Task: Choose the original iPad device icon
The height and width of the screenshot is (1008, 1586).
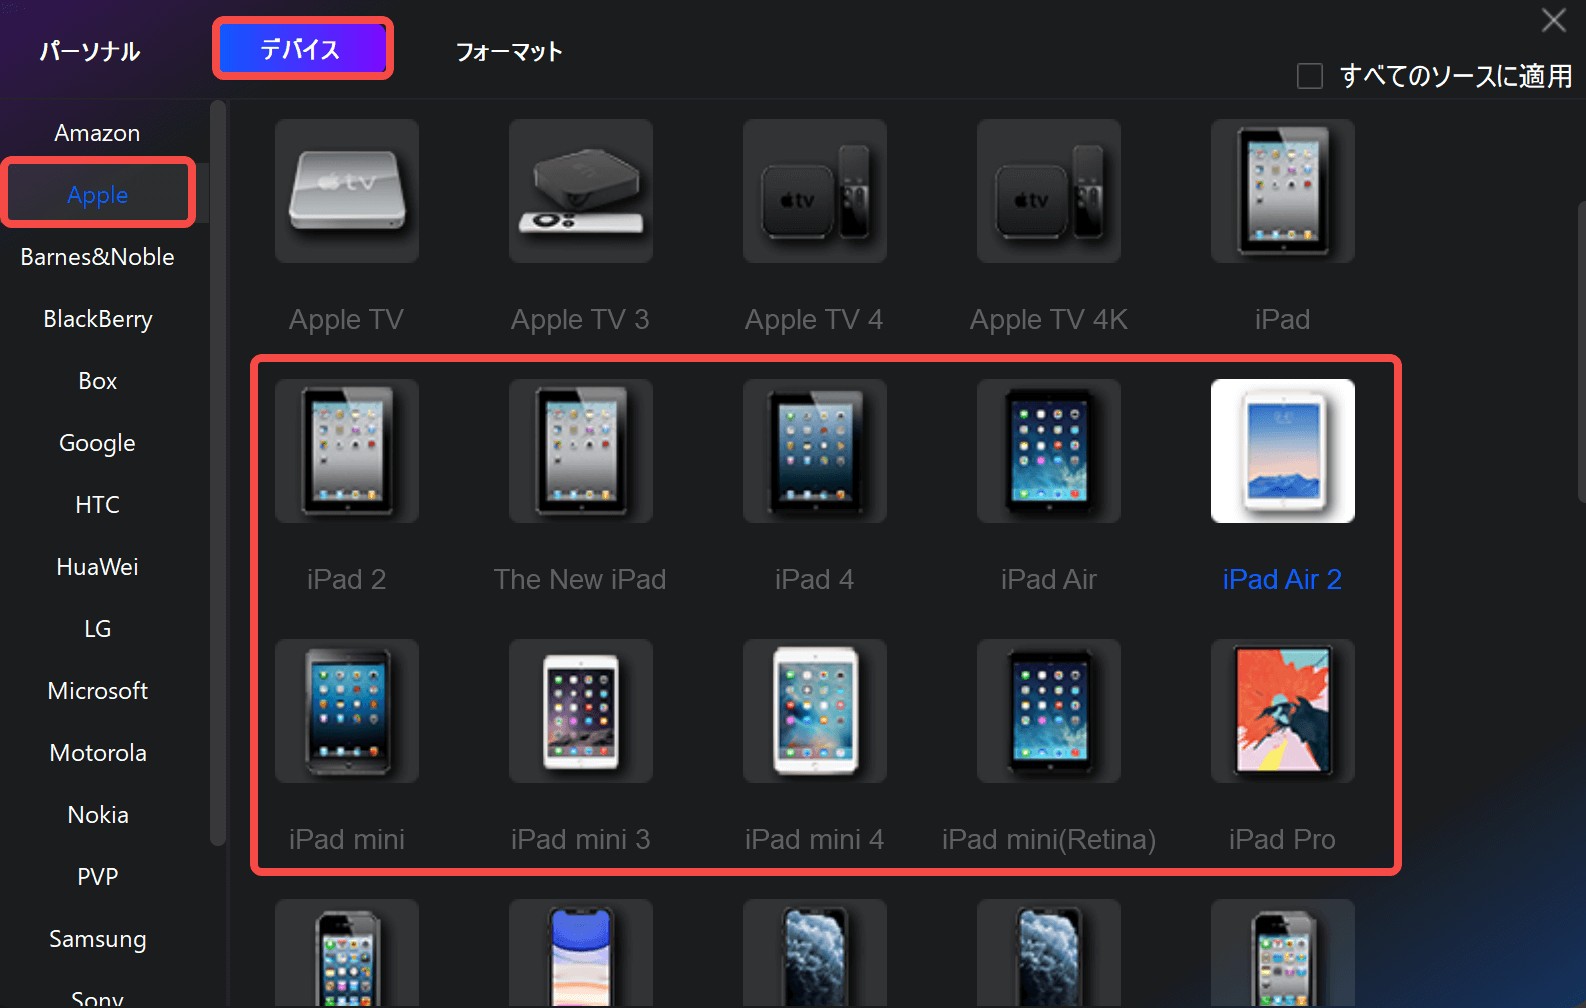Action: coord(1283,191)
